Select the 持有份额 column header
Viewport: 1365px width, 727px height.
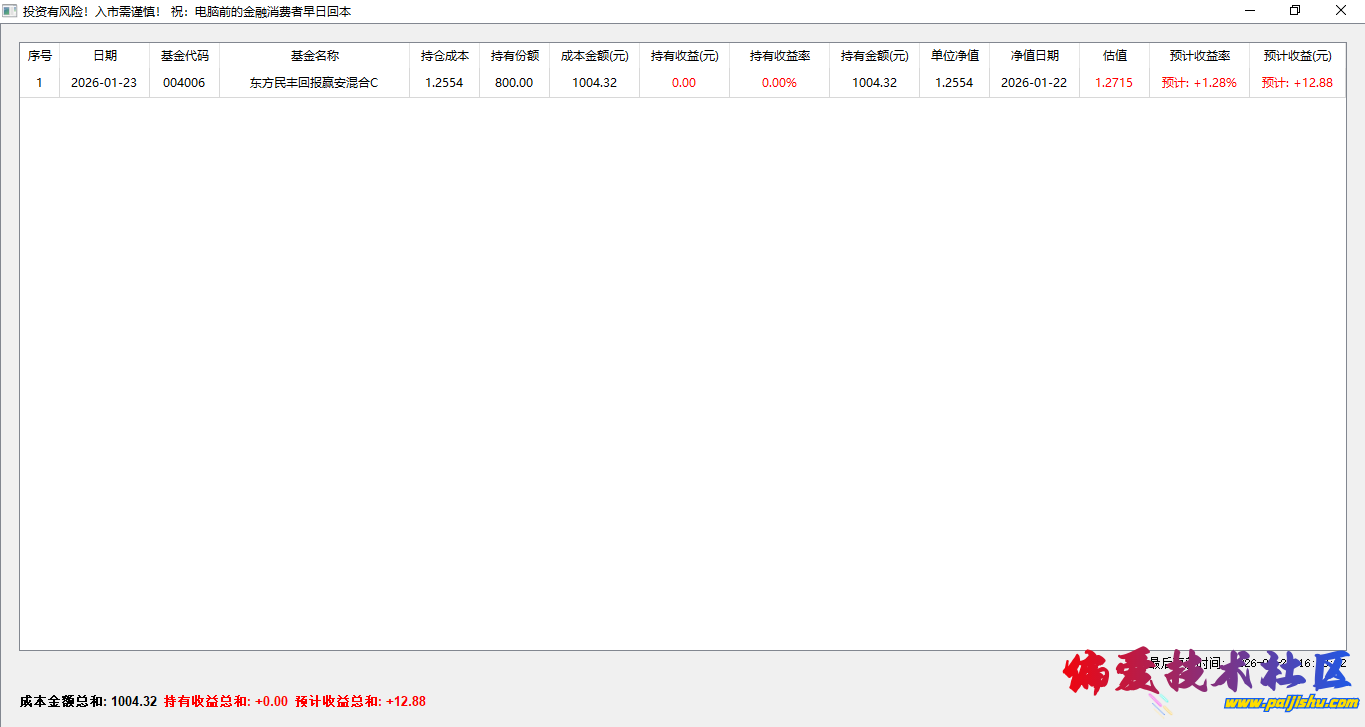point(514,56)
